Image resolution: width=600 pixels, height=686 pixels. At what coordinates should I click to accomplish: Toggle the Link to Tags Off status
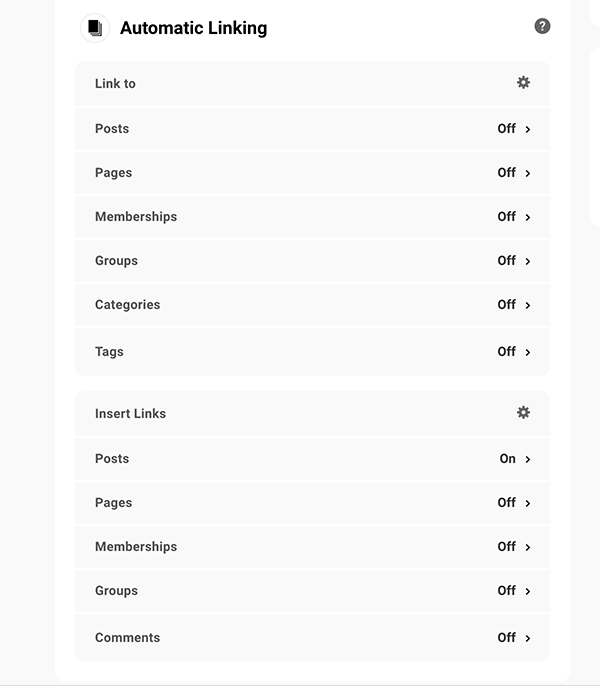click(506, 351)
